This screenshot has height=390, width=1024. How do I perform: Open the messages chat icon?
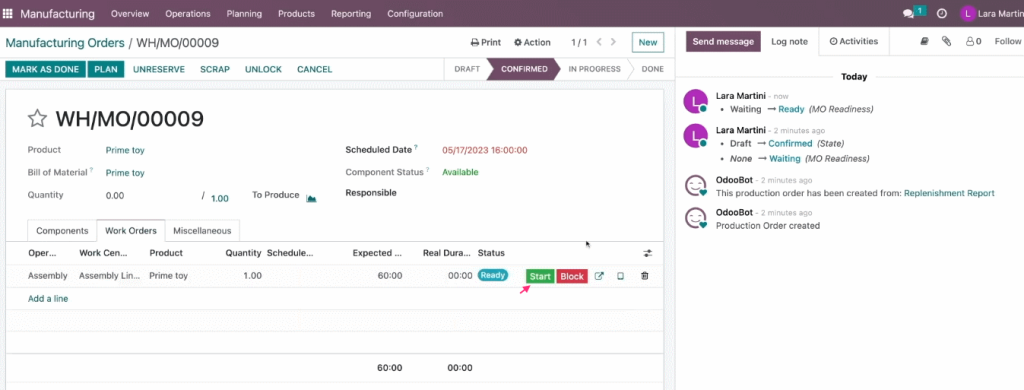click(908, 13)
